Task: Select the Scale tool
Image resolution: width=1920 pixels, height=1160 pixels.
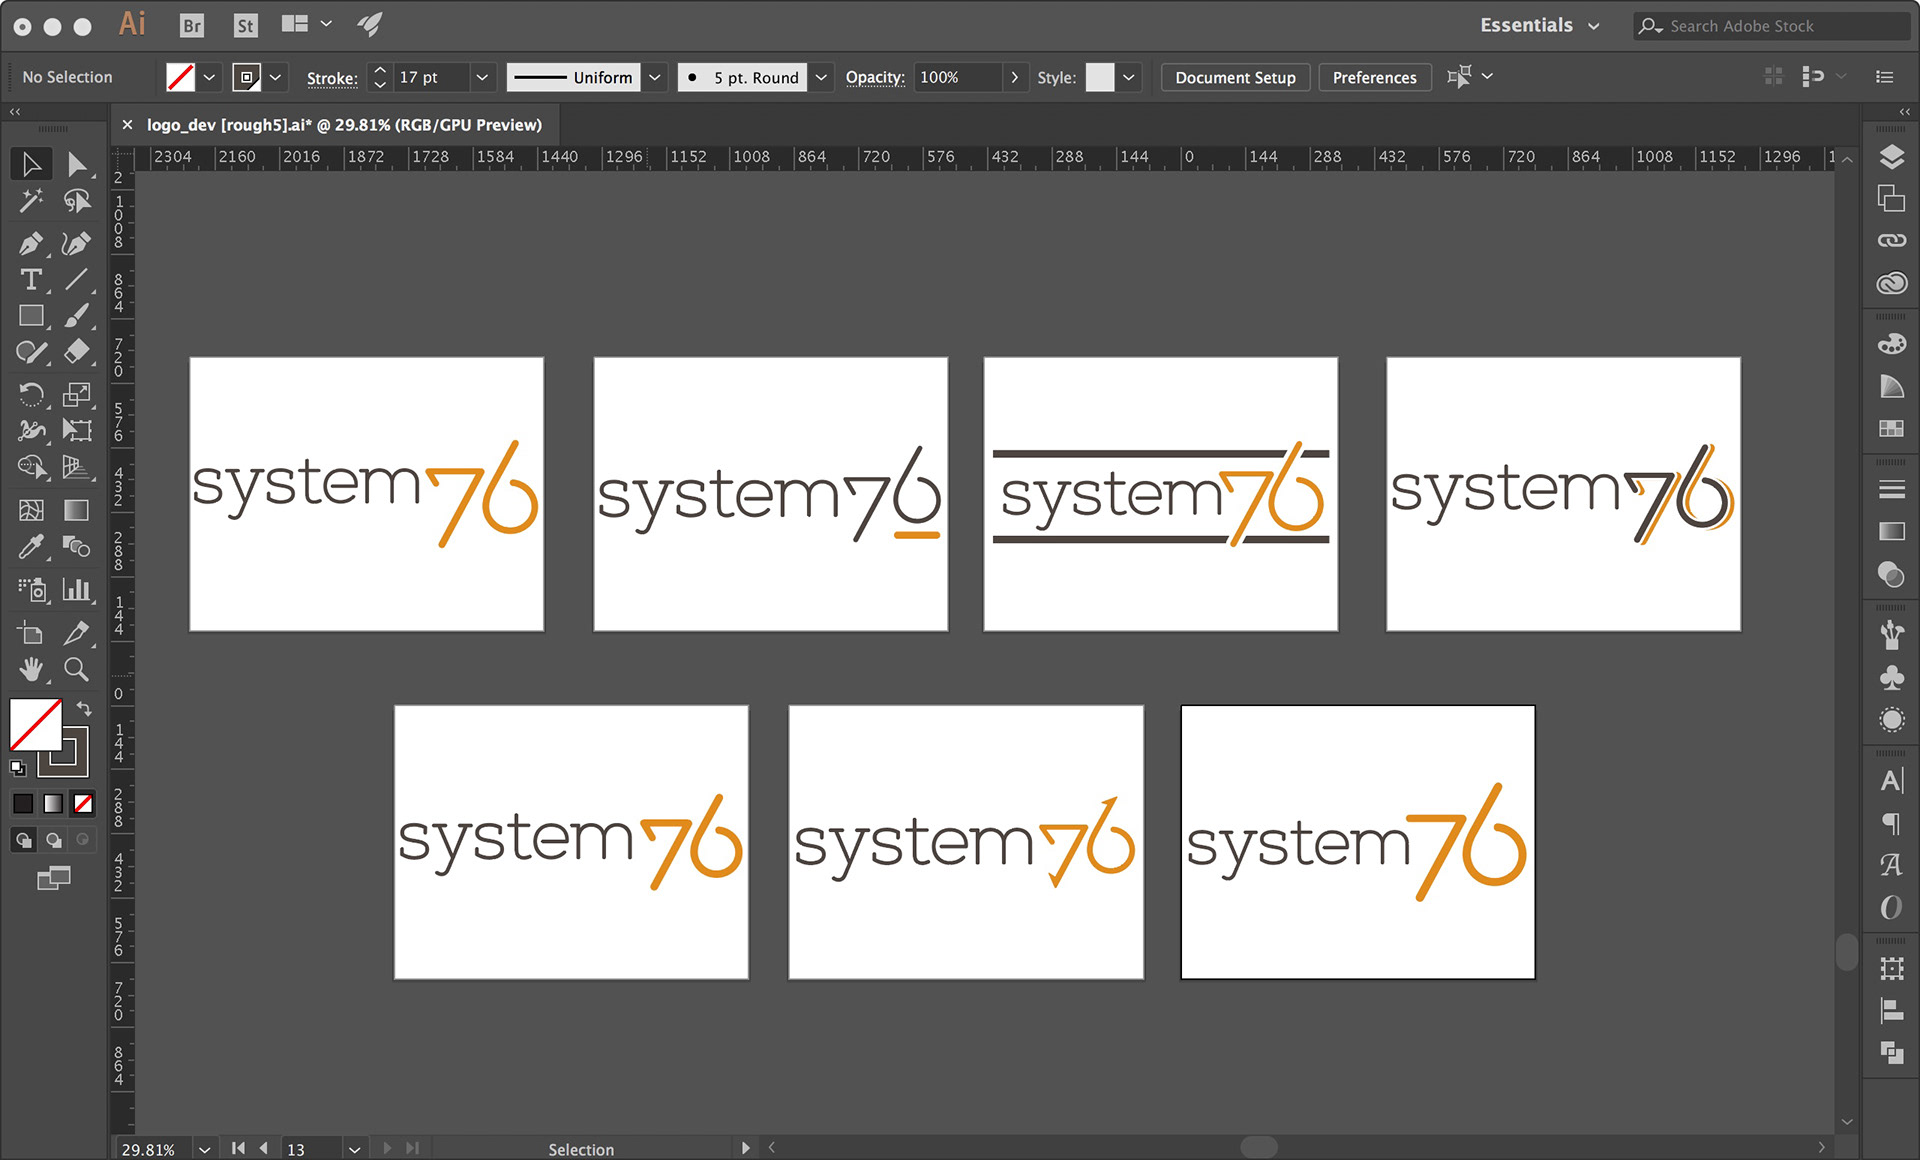Action: tap(77, 394)
